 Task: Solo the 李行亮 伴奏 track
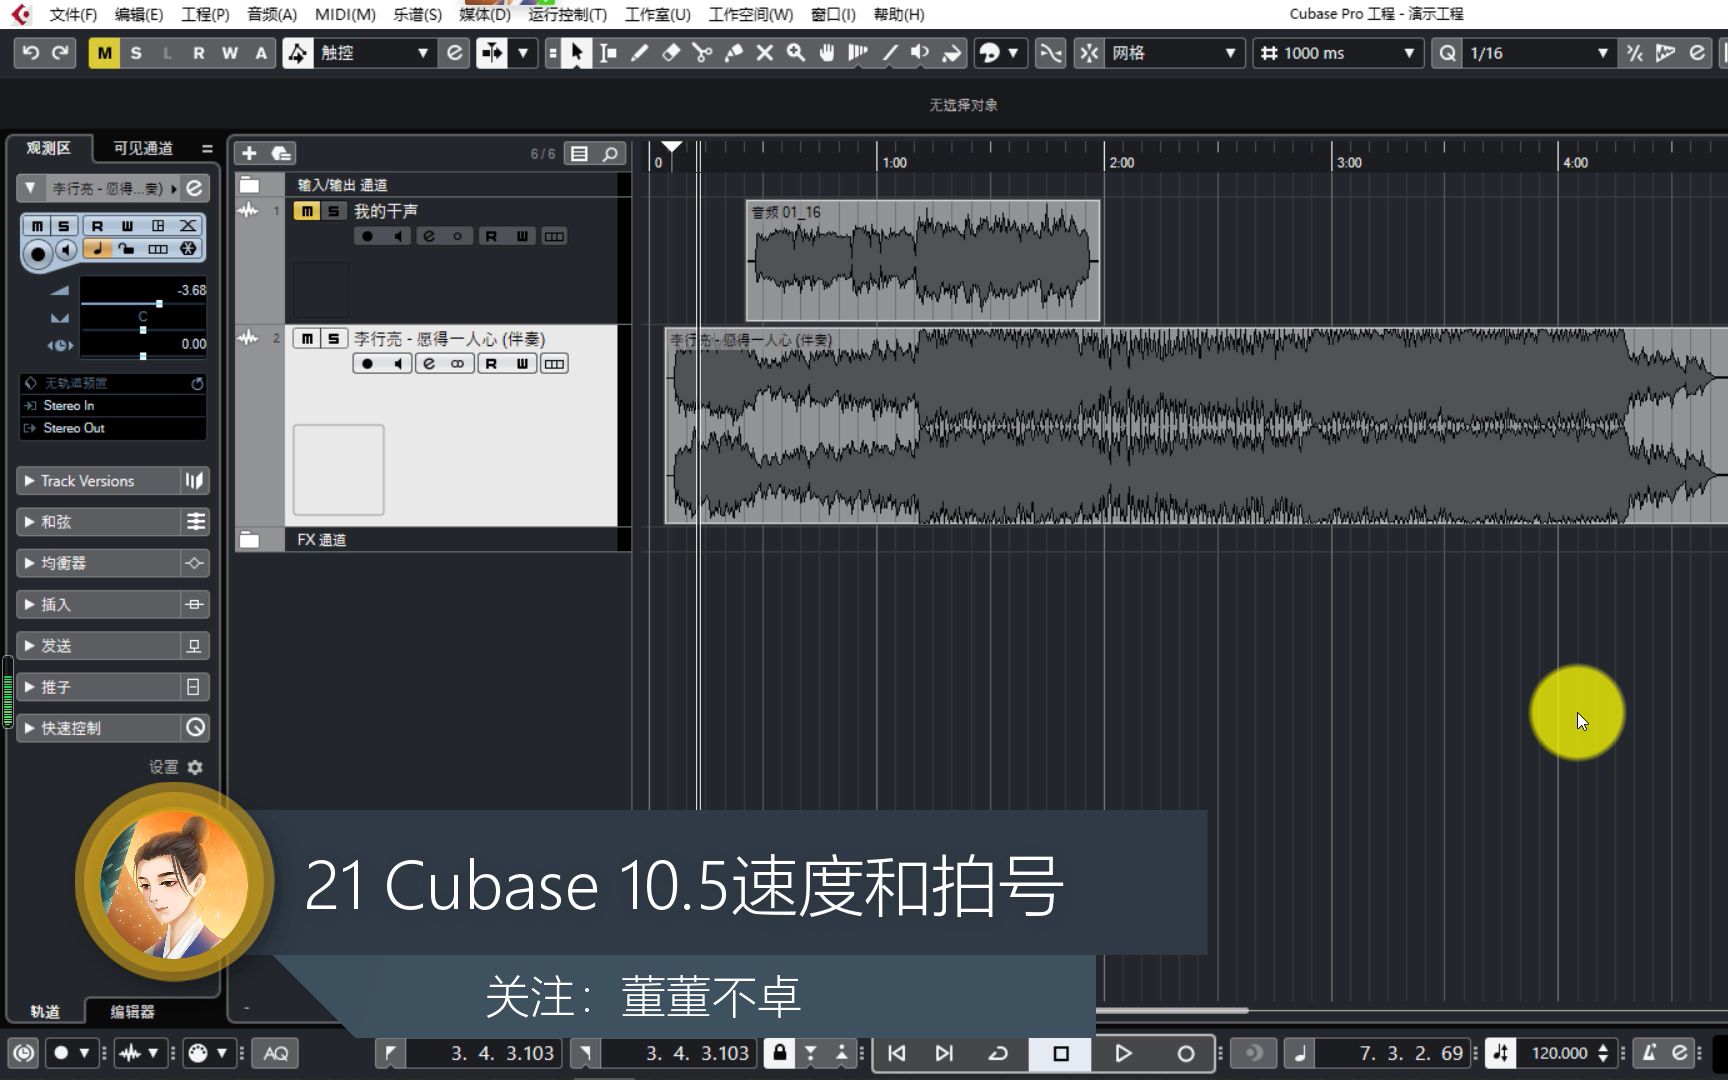[334, 339]
